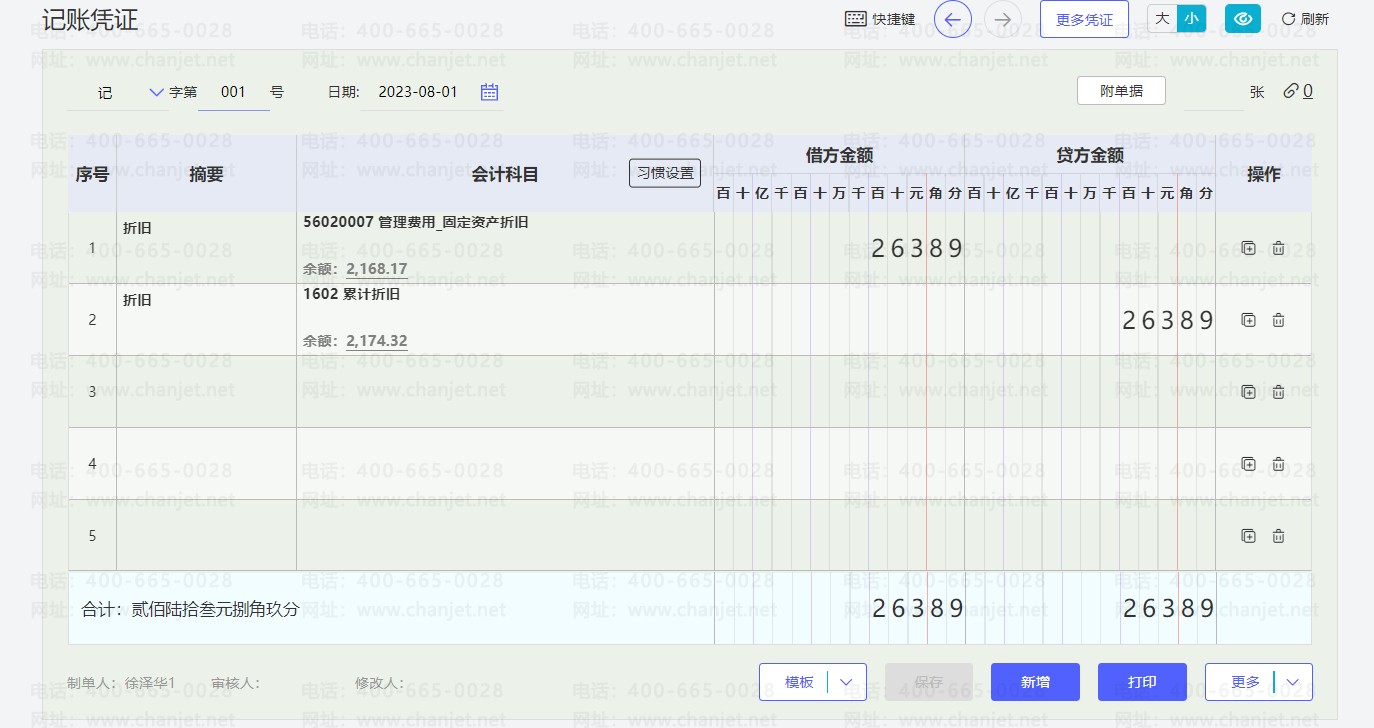Open the 更多 dropdown arrow at bottom
Image resolution: width=1374 pixels, height=728 pixels.
[x=1293, y=682]
